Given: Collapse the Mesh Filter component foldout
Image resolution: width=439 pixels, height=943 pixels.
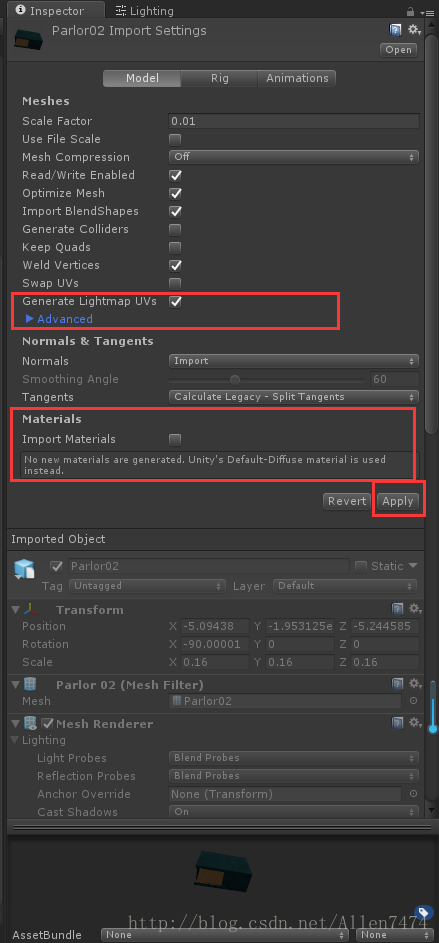Looking at the screenshot, I should [x=15, y=685].
